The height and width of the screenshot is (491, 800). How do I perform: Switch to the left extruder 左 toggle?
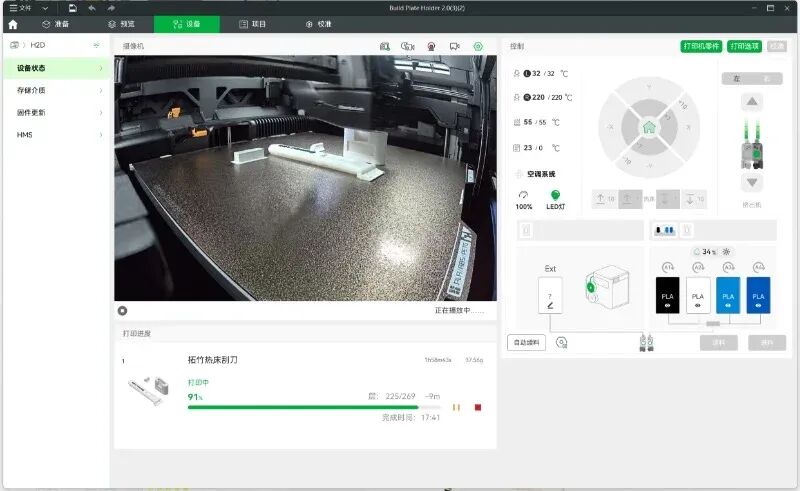pyautogui.click(x=737, y=79)
